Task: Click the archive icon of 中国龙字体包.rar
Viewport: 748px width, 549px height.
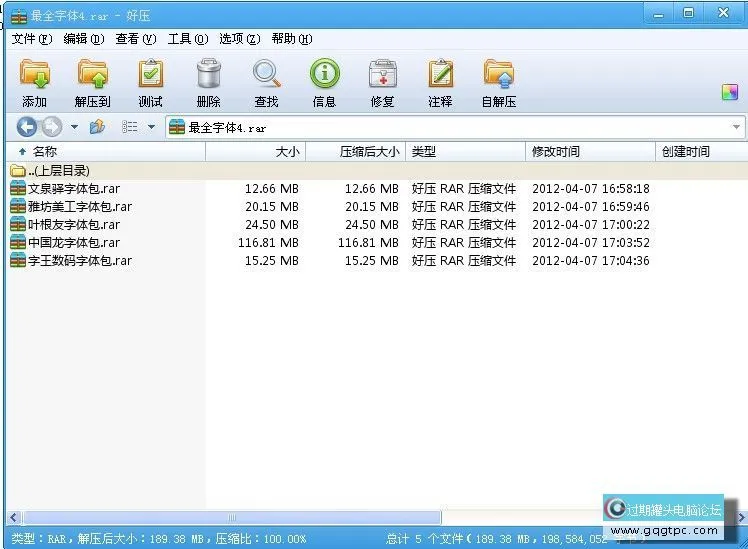Action: pyautogui.click(x=18, y=242)
